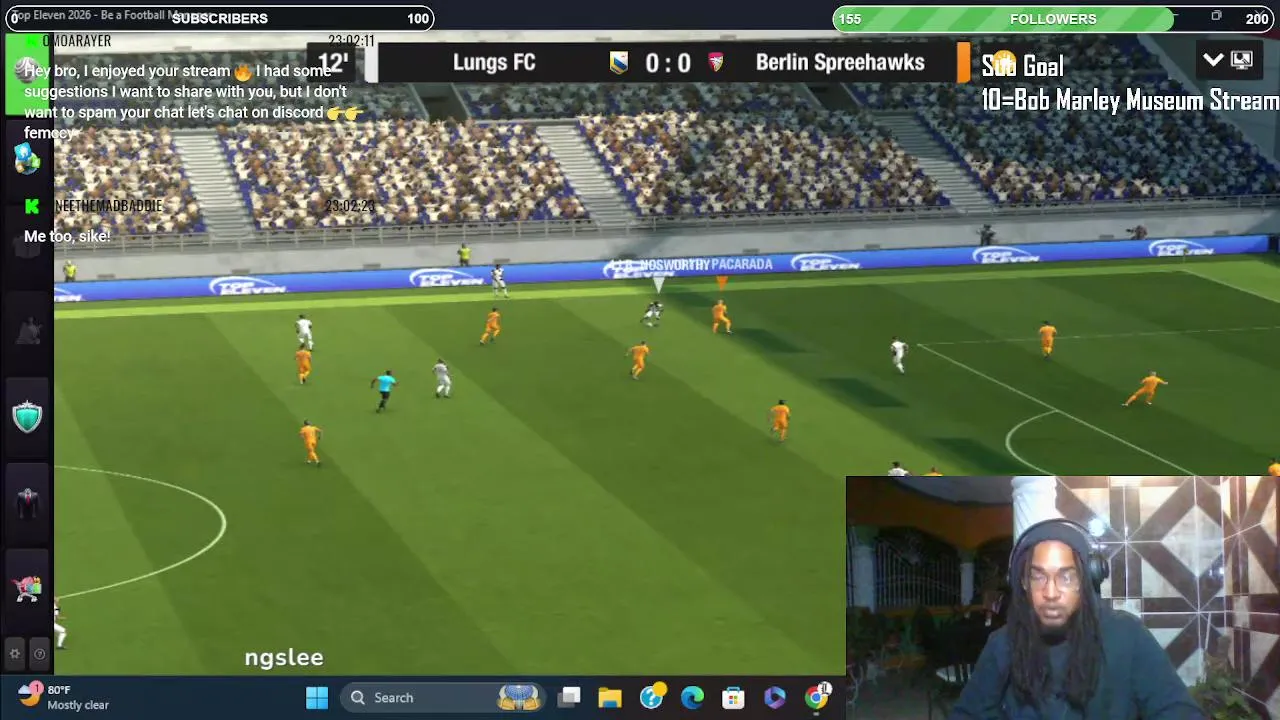Click the 'ngslee' ticker text
1280x720 pixels.
pyautogui.click(x=284, y=657)
